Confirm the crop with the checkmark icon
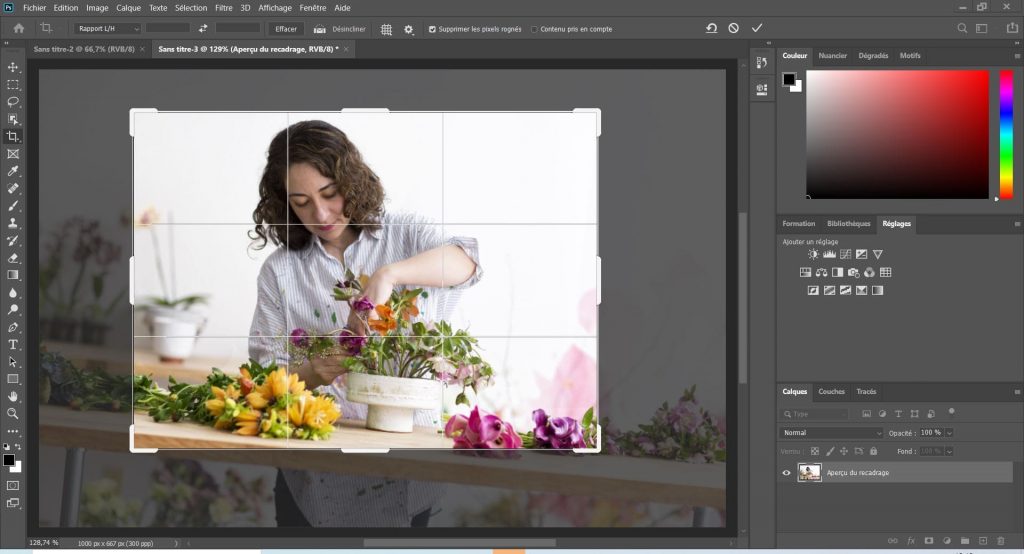Screen dimensions: 1024x554 tap(757, 28)
